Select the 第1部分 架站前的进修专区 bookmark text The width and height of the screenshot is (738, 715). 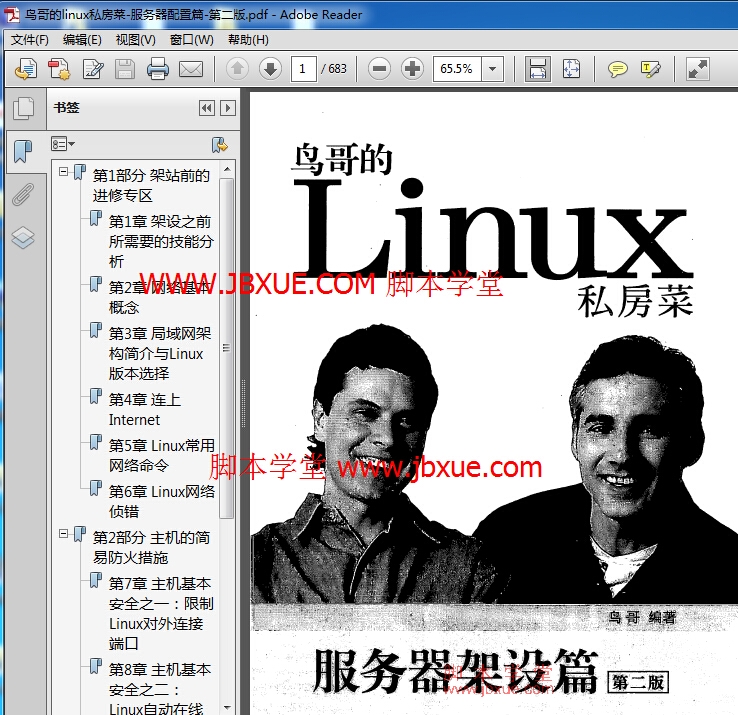click(151, 185)
